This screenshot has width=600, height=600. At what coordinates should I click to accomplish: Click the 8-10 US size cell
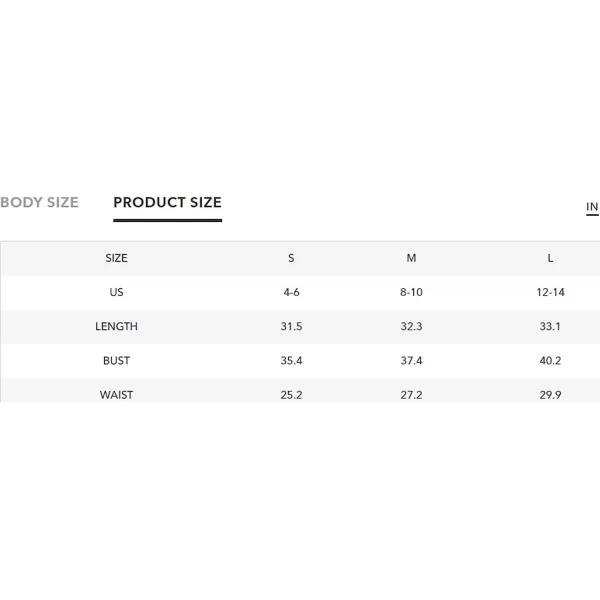pyautogui.click(x=411, y=292)
